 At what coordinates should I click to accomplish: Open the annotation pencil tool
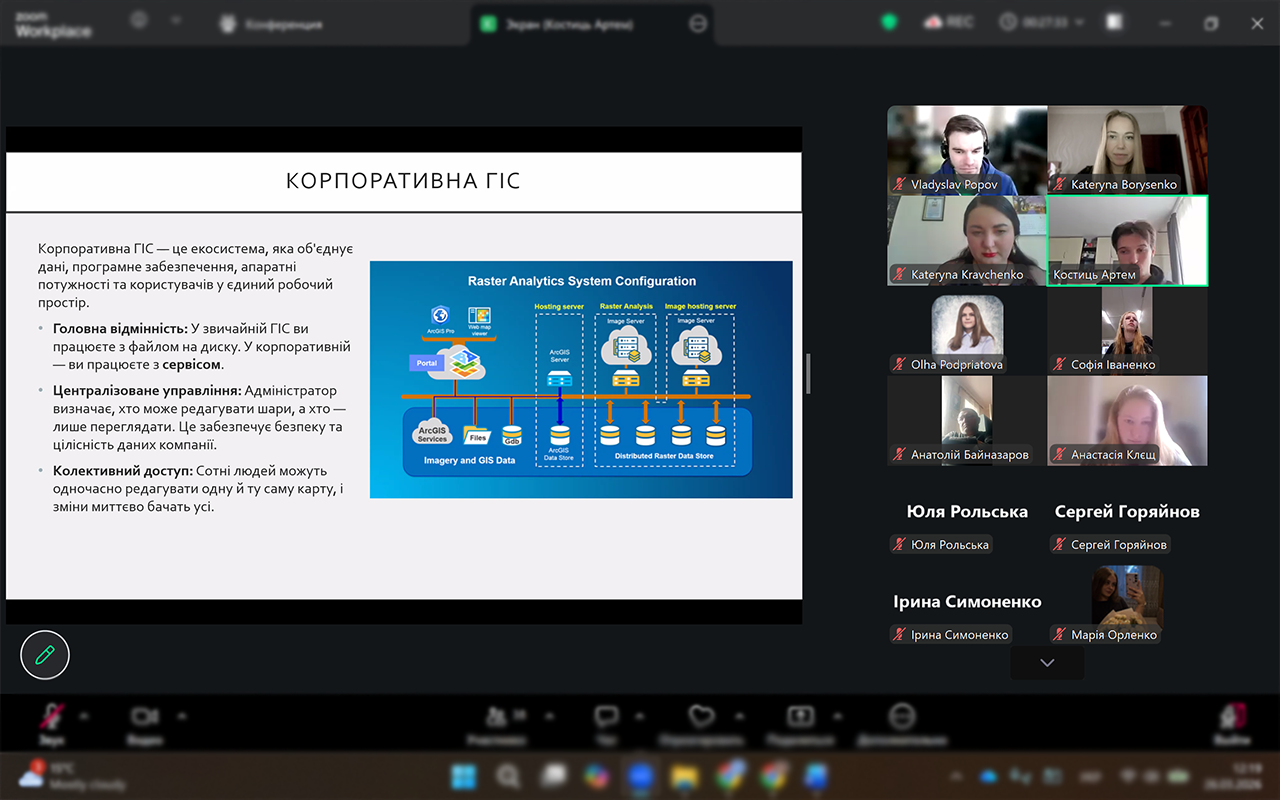[x=45, y=655]
